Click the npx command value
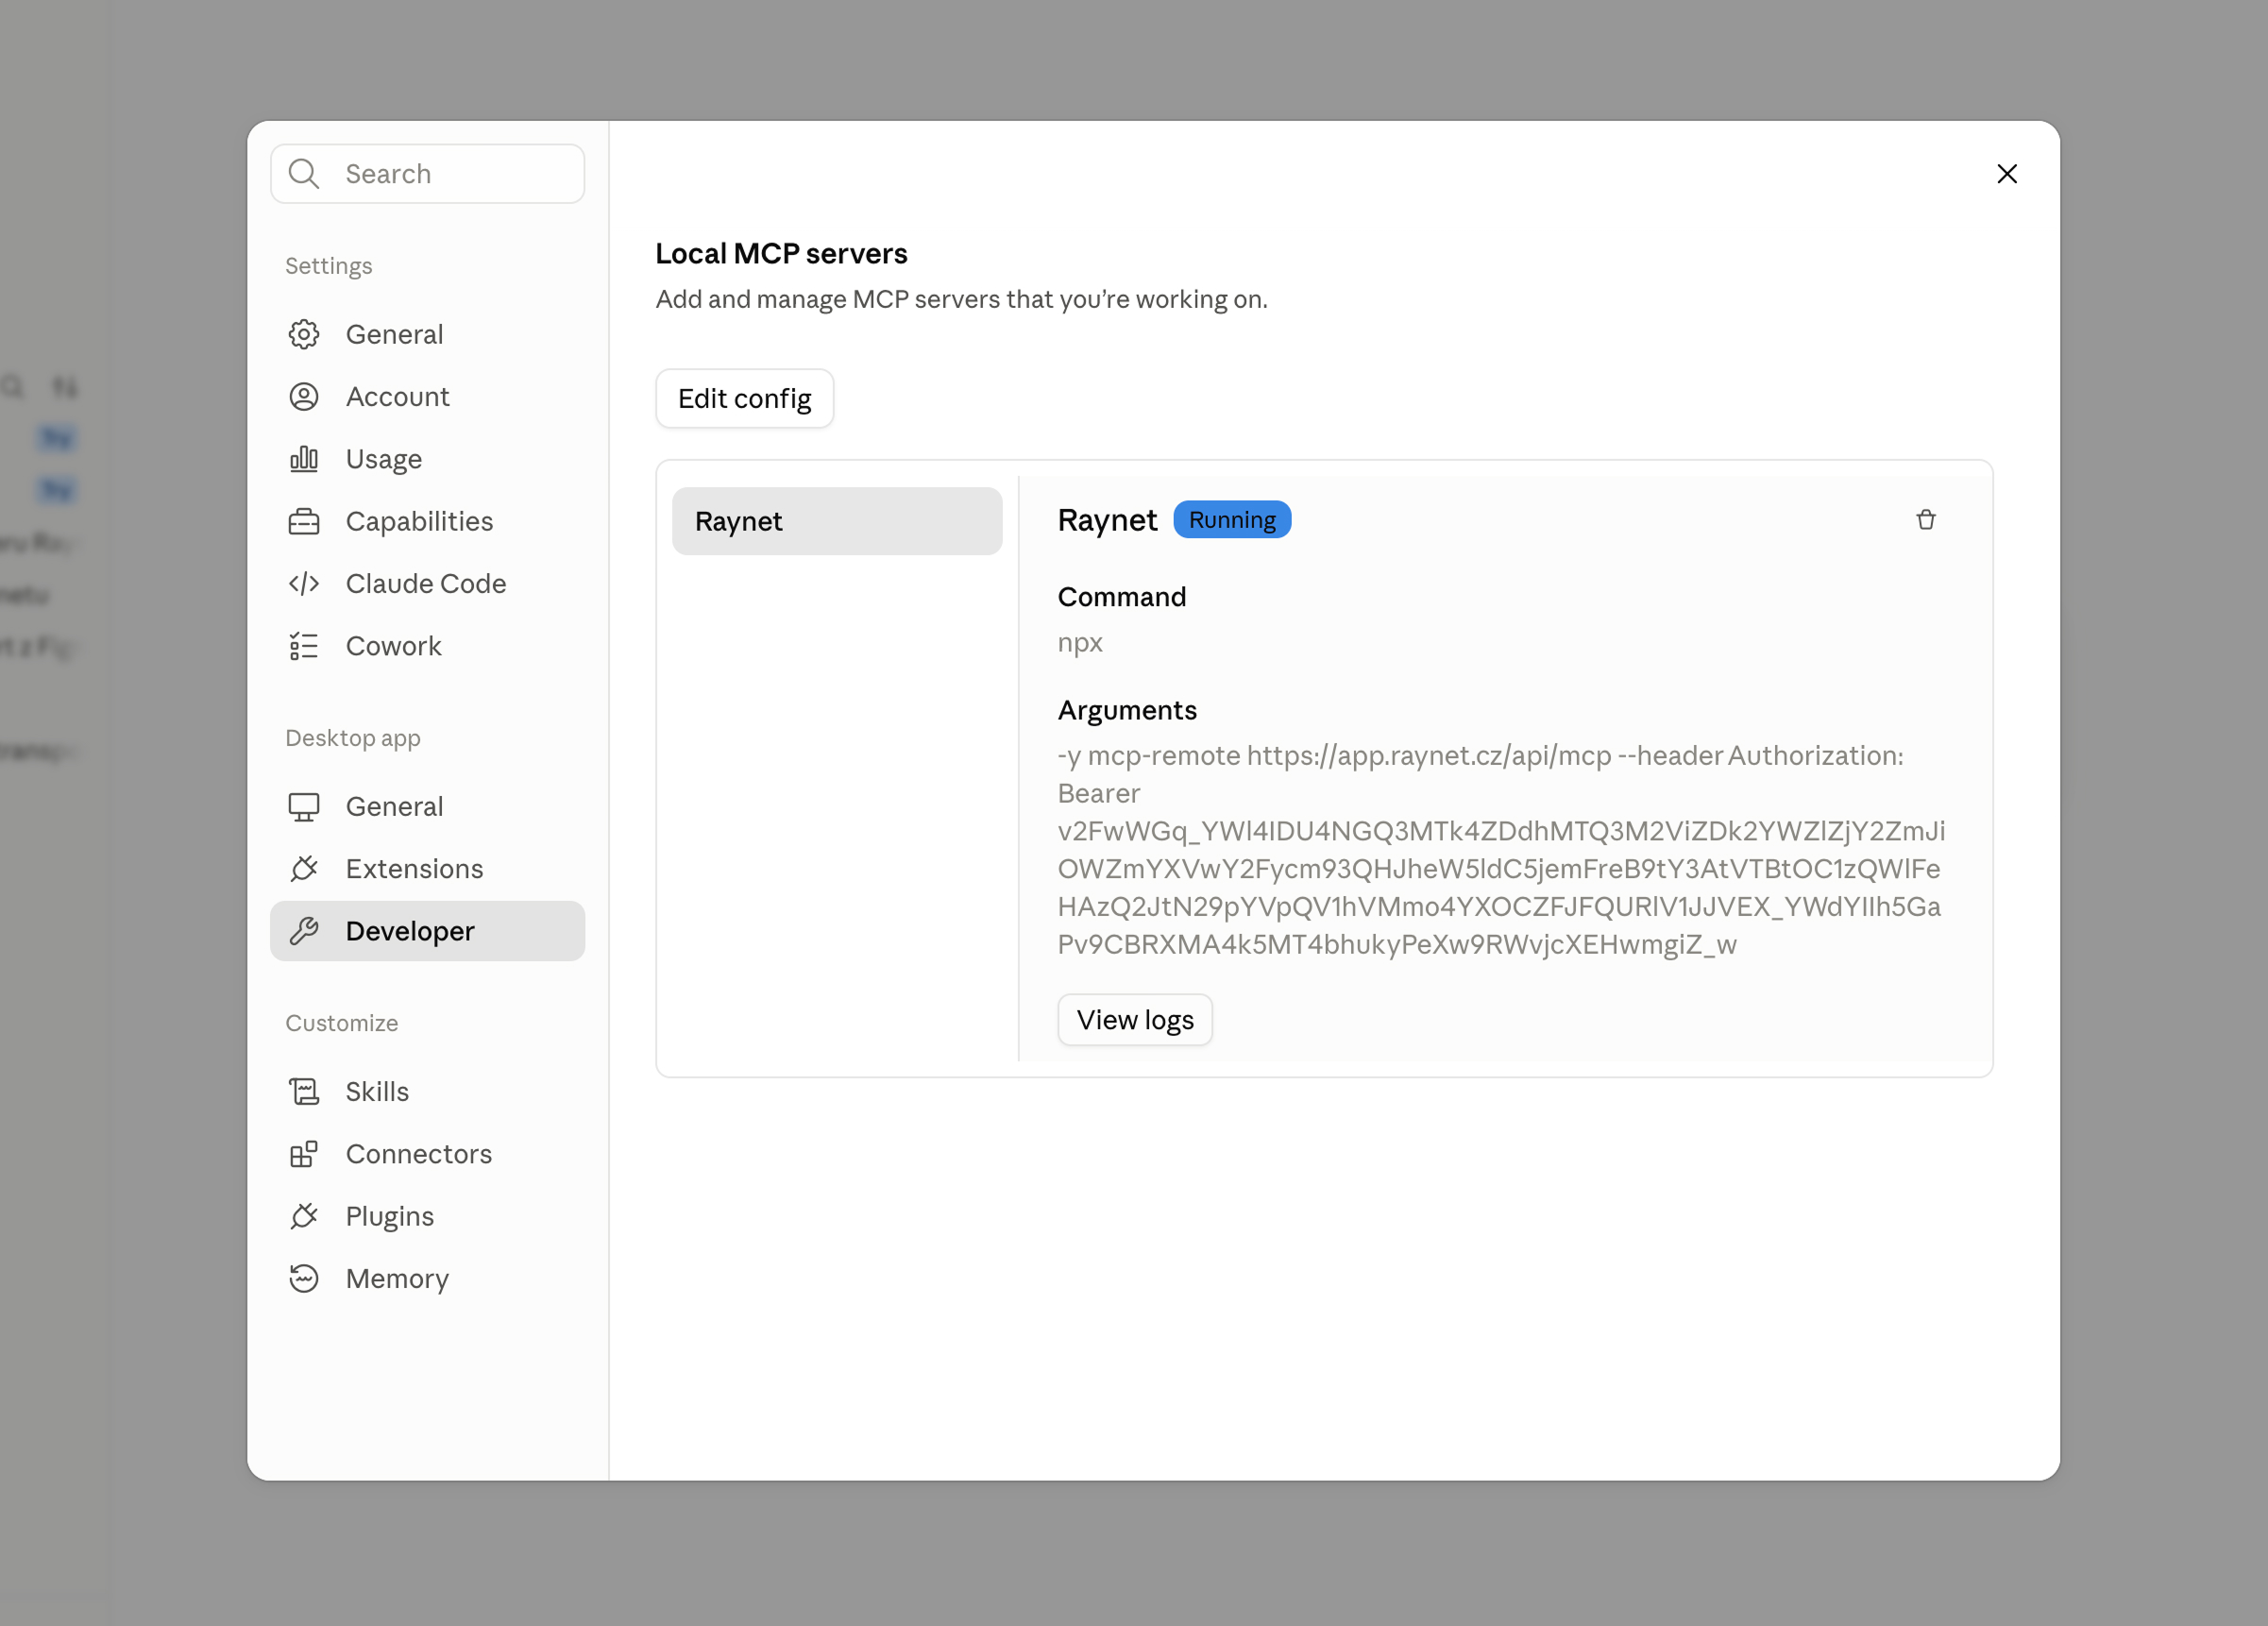The height and width of the screenshot is (1626, 2268). coord(1079,643)
